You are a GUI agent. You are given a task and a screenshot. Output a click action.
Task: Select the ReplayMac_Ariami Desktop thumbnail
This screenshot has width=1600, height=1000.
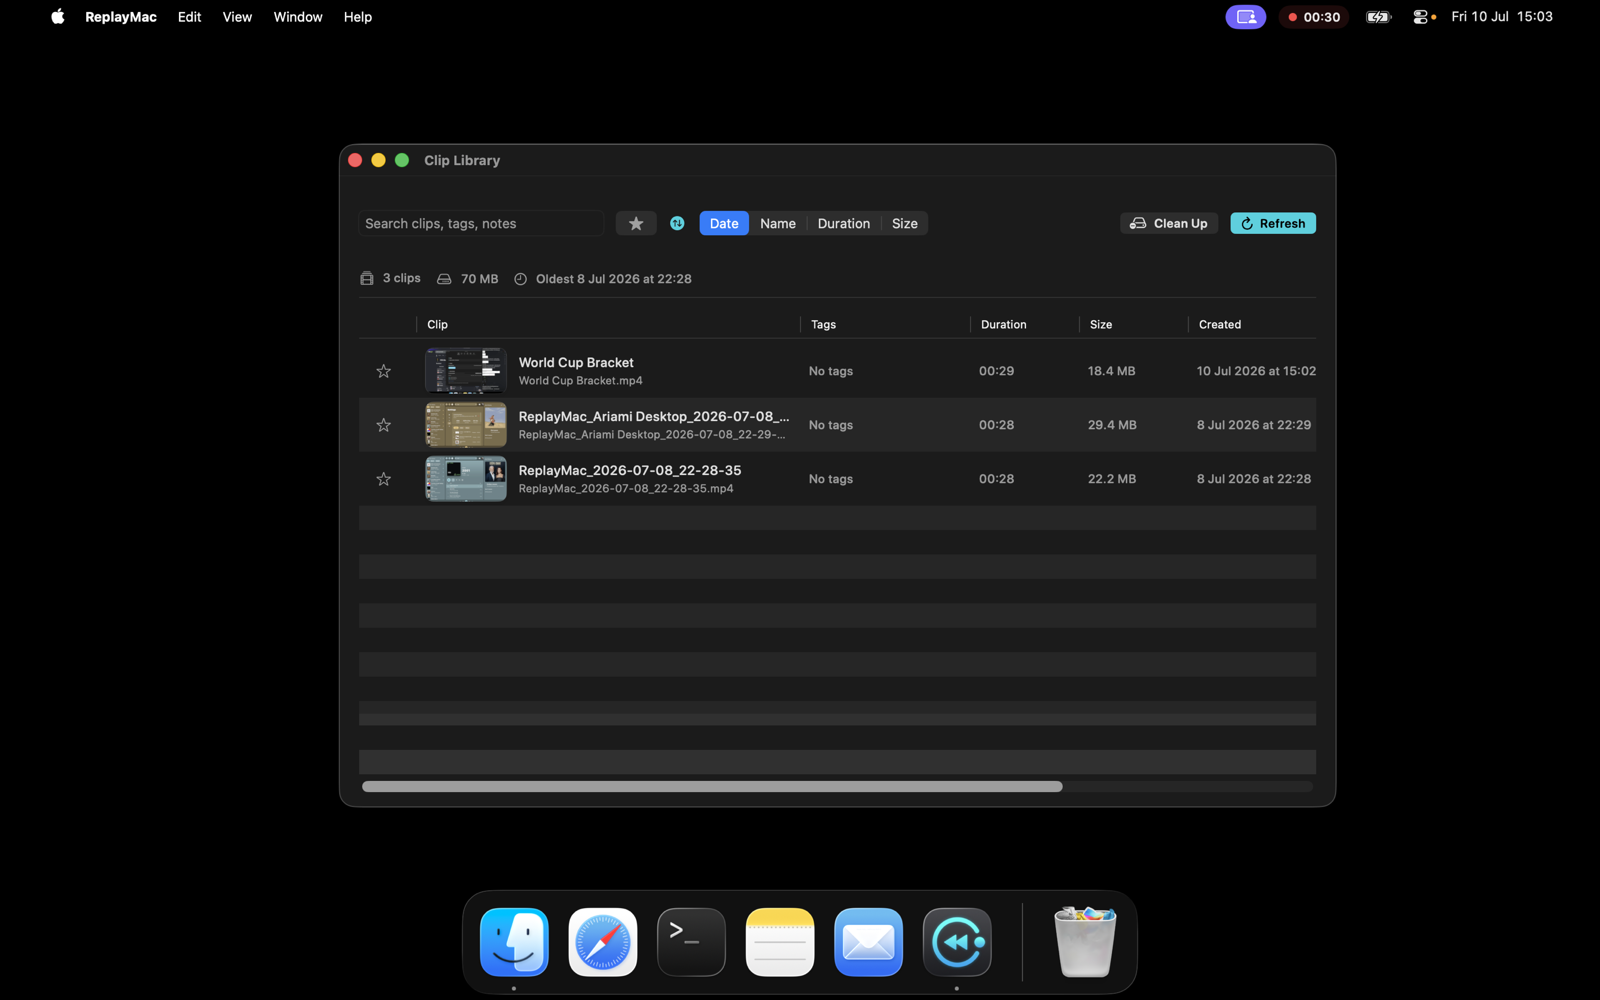466,424
